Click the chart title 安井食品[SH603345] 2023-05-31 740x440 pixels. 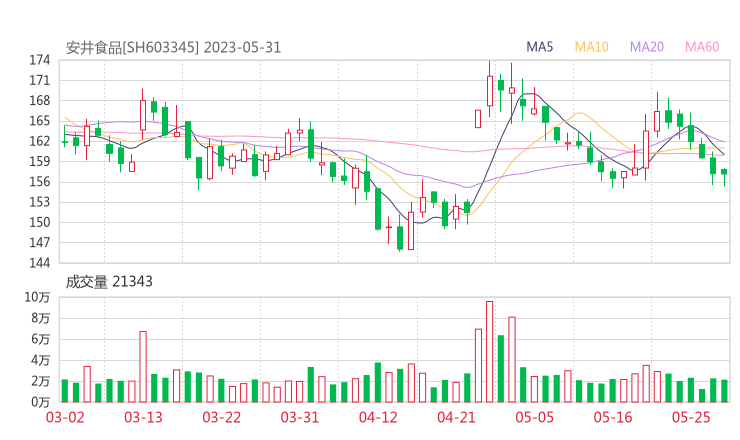pos(173,48)
